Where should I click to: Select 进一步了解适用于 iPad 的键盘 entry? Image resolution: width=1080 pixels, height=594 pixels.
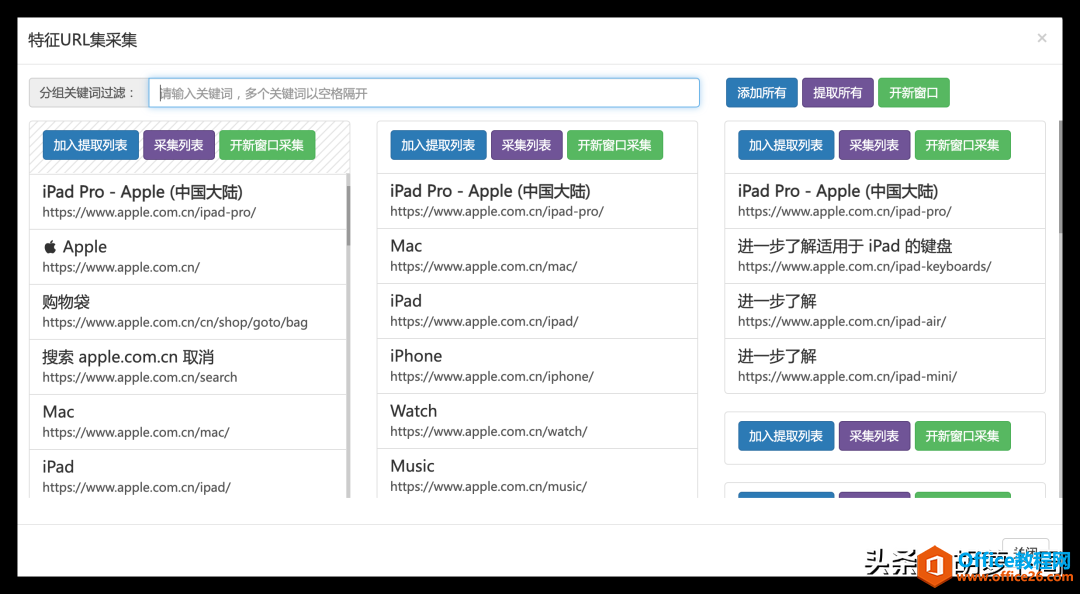pos(885,256)
